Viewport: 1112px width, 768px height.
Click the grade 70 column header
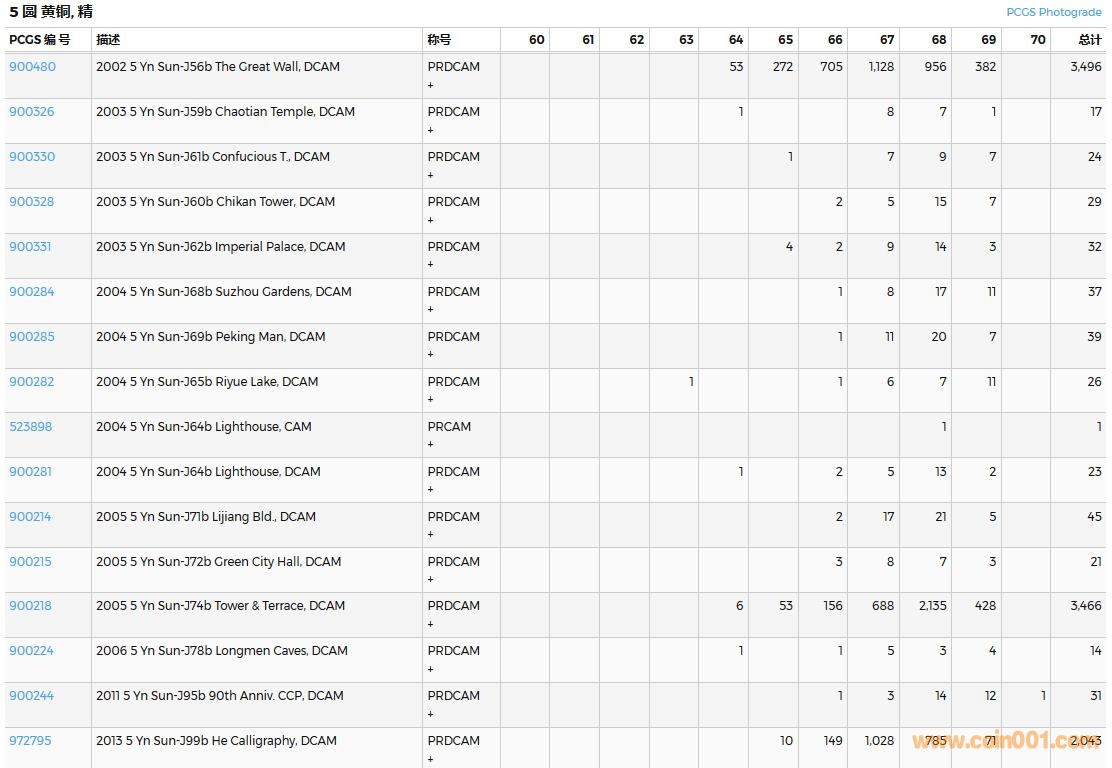click(1037, 40)
